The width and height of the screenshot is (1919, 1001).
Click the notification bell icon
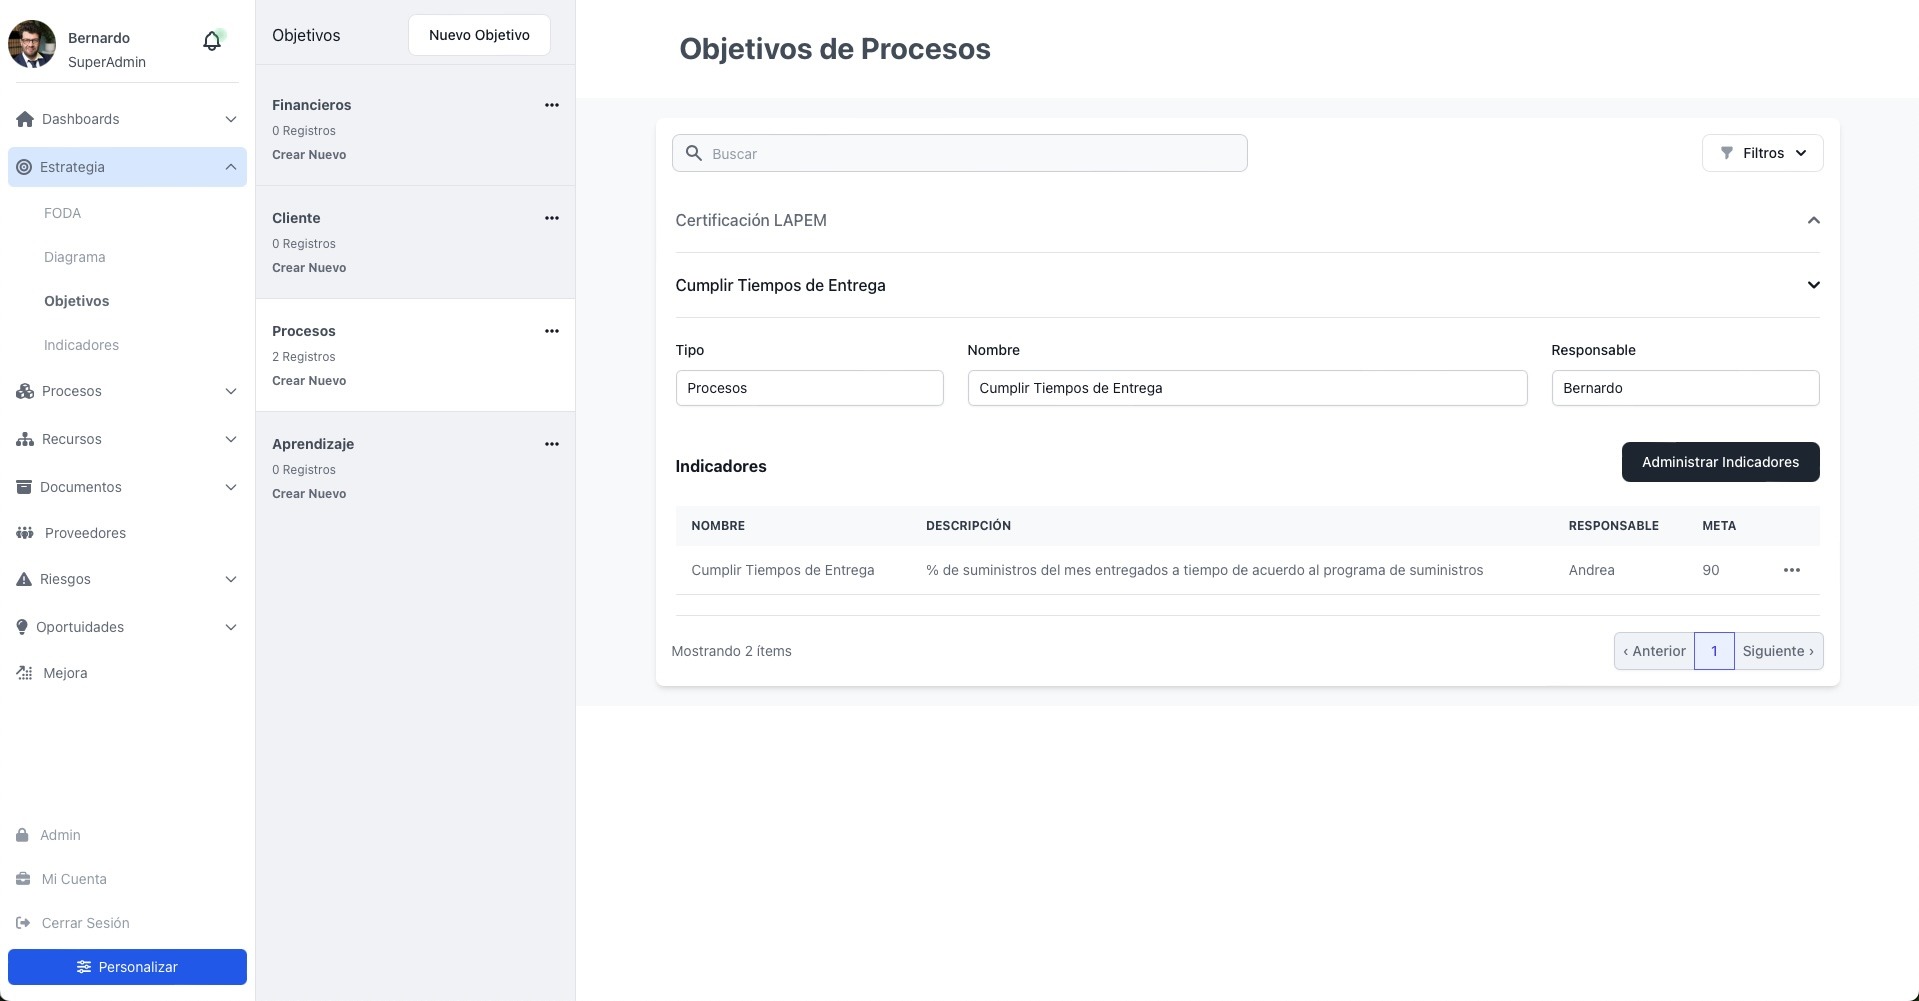(212, 41)
